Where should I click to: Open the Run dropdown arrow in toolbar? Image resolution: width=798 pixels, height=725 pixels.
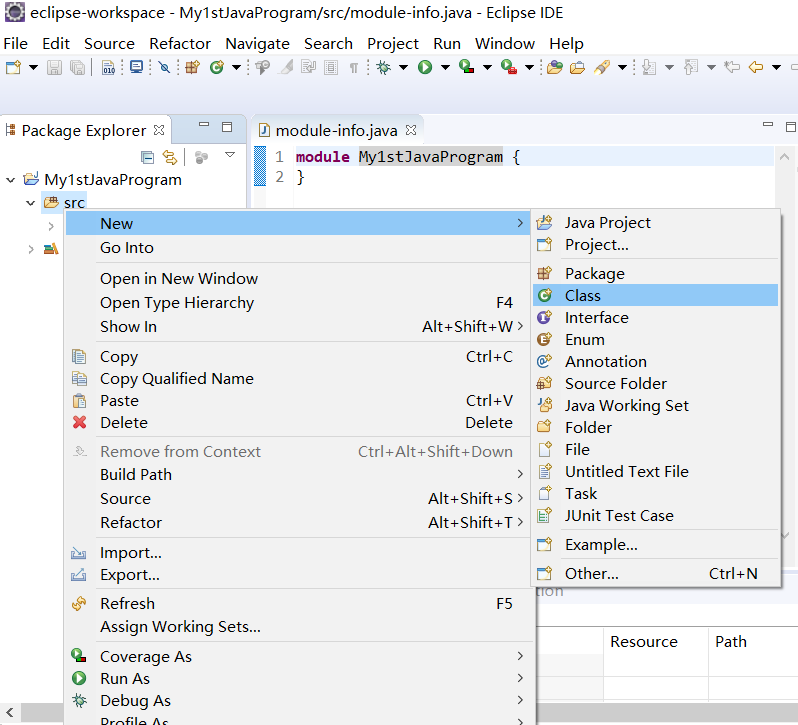pyautogui.click(x=445, y=67)
